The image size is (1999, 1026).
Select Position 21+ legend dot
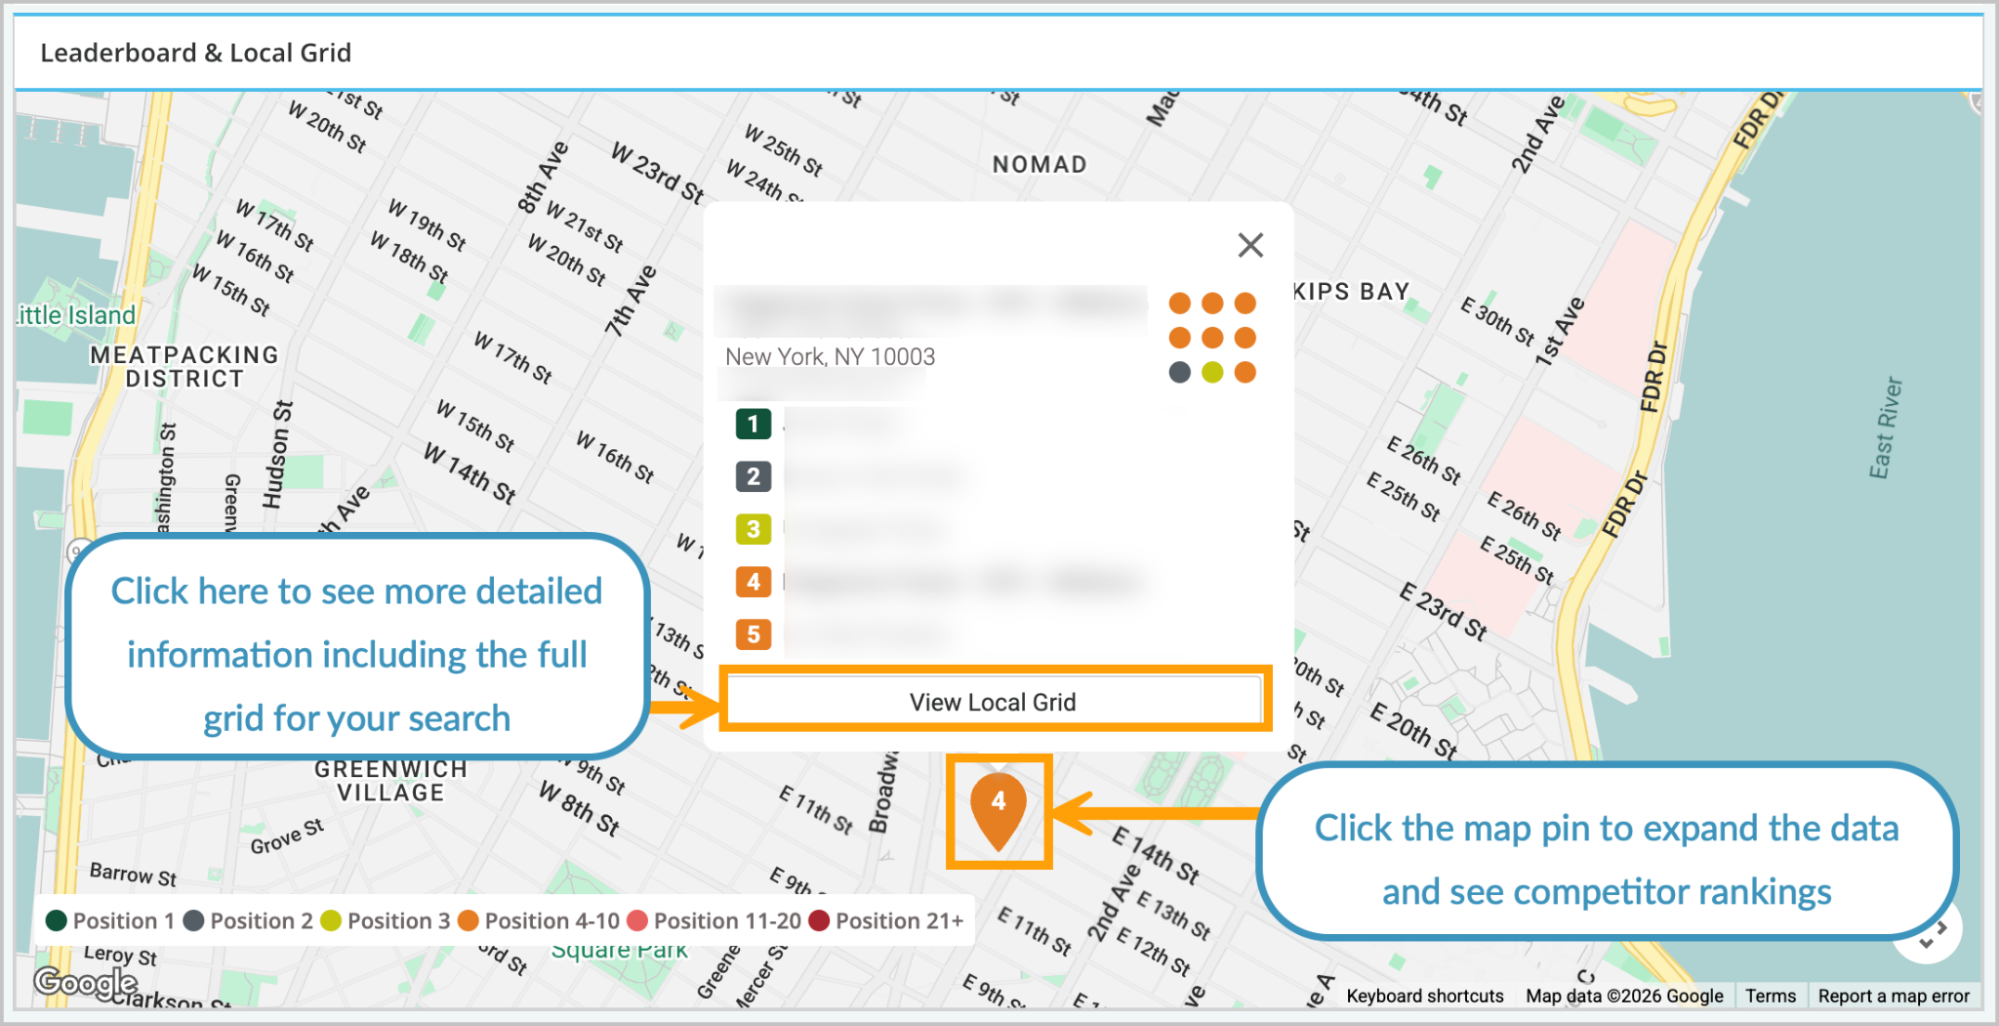click(x=819, y=920)
